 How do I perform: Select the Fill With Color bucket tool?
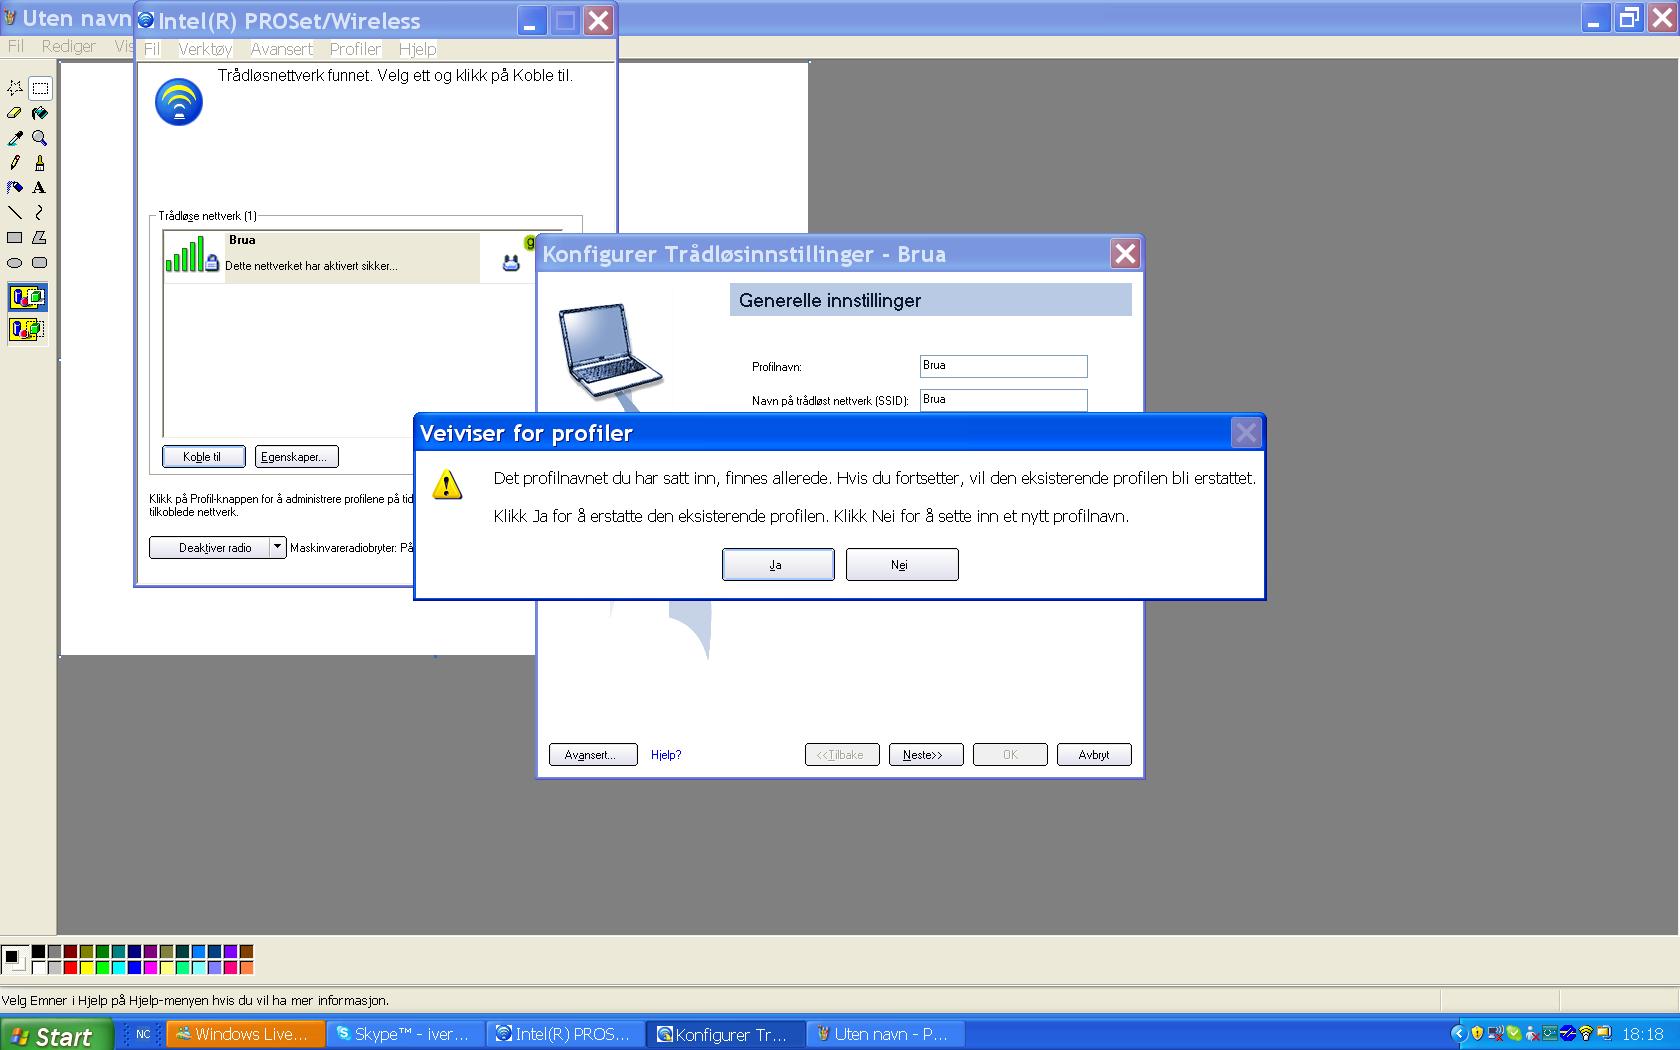(40, 113)
